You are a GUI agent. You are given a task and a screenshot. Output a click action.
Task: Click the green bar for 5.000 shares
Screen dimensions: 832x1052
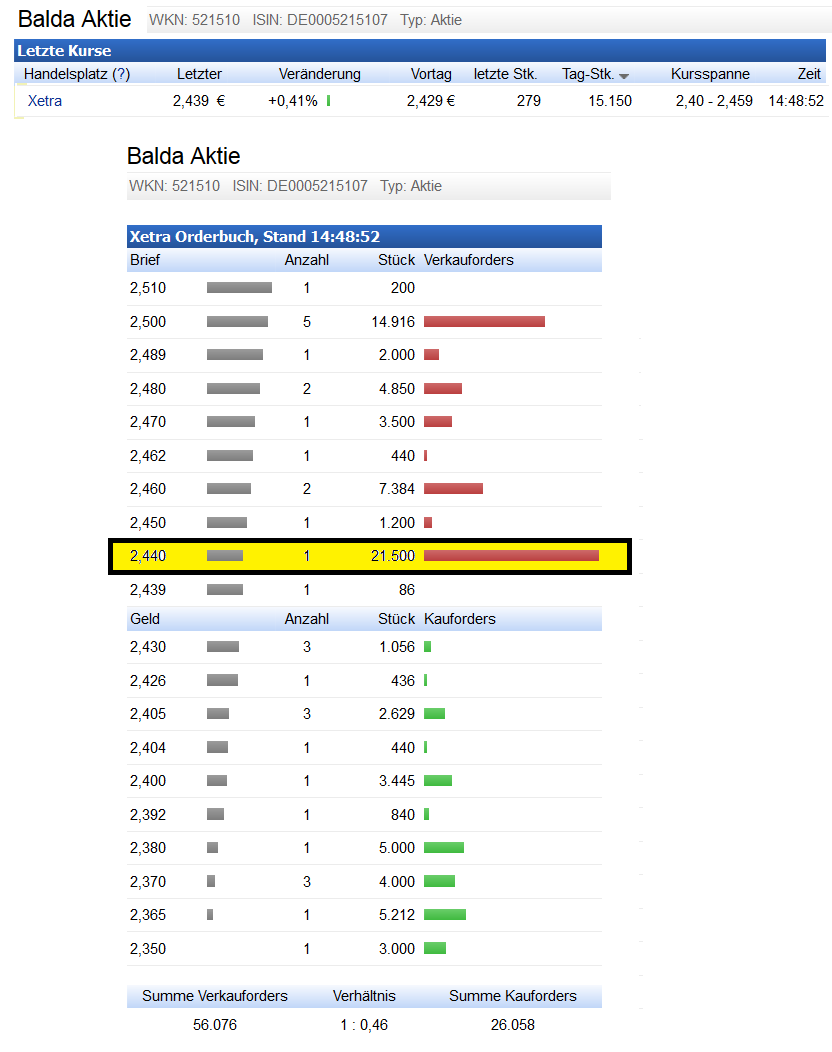tap(444, 848)
